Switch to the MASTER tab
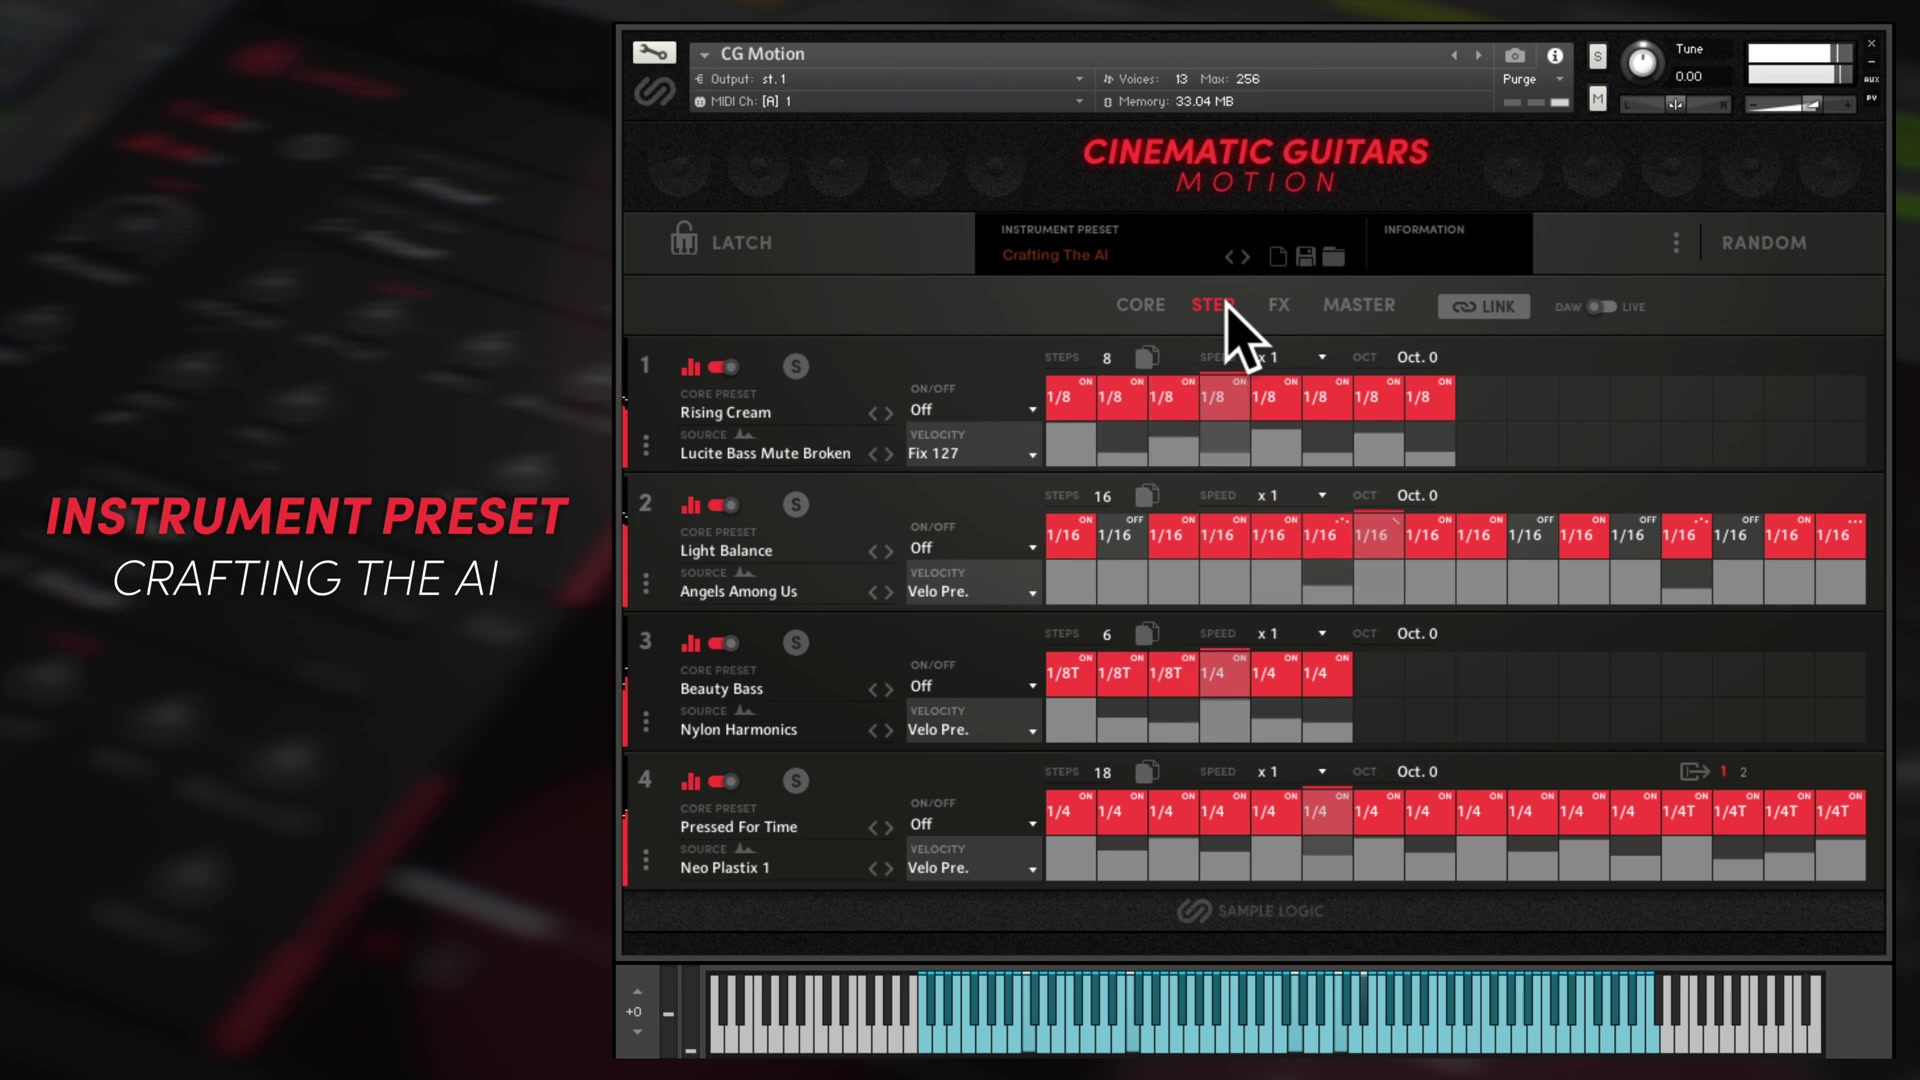This screenshot has width=1920, height=1080. (1359, 305)
